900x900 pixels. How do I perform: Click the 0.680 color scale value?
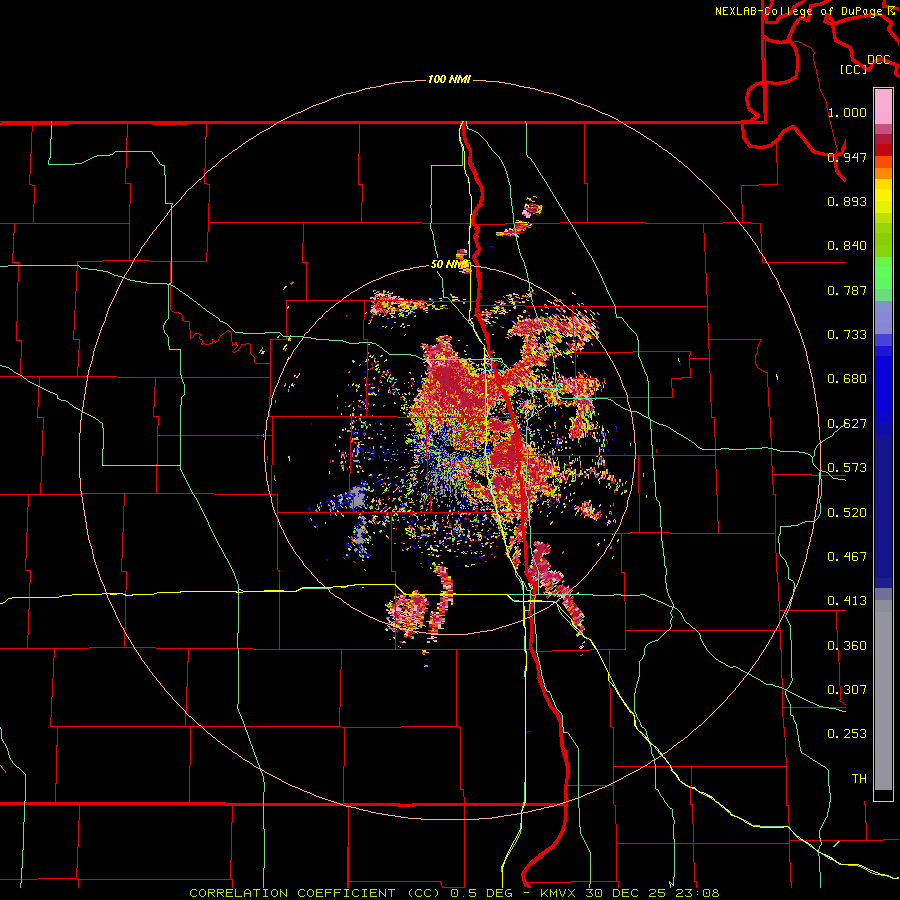coord(847,379)
